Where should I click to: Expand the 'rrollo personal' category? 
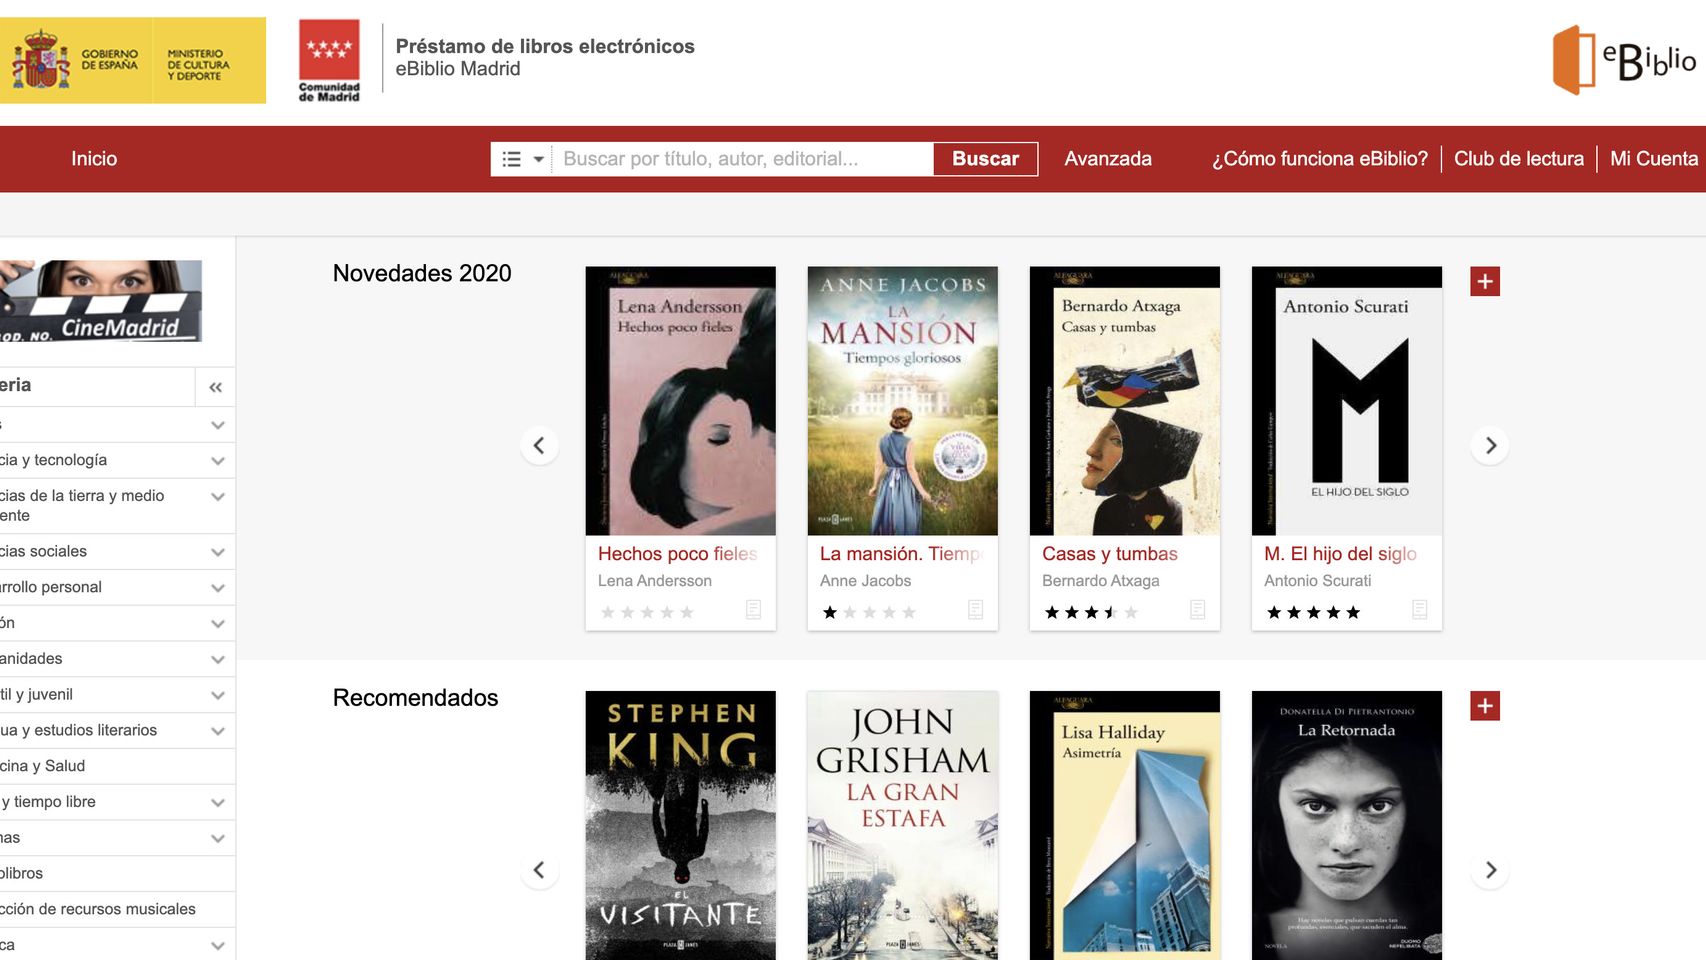(x=218, y=588)
